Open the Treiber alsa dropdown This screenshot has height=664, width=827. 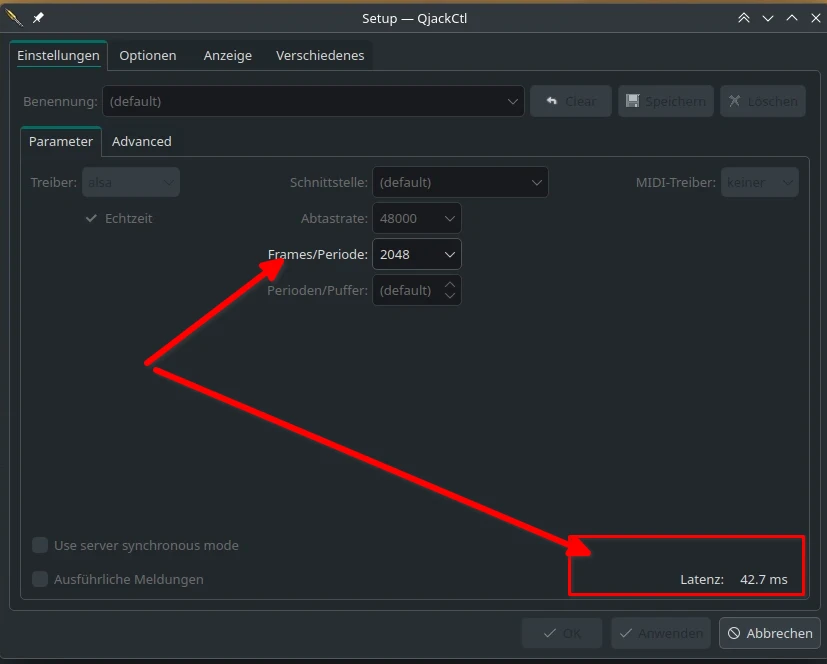point(131,182)
